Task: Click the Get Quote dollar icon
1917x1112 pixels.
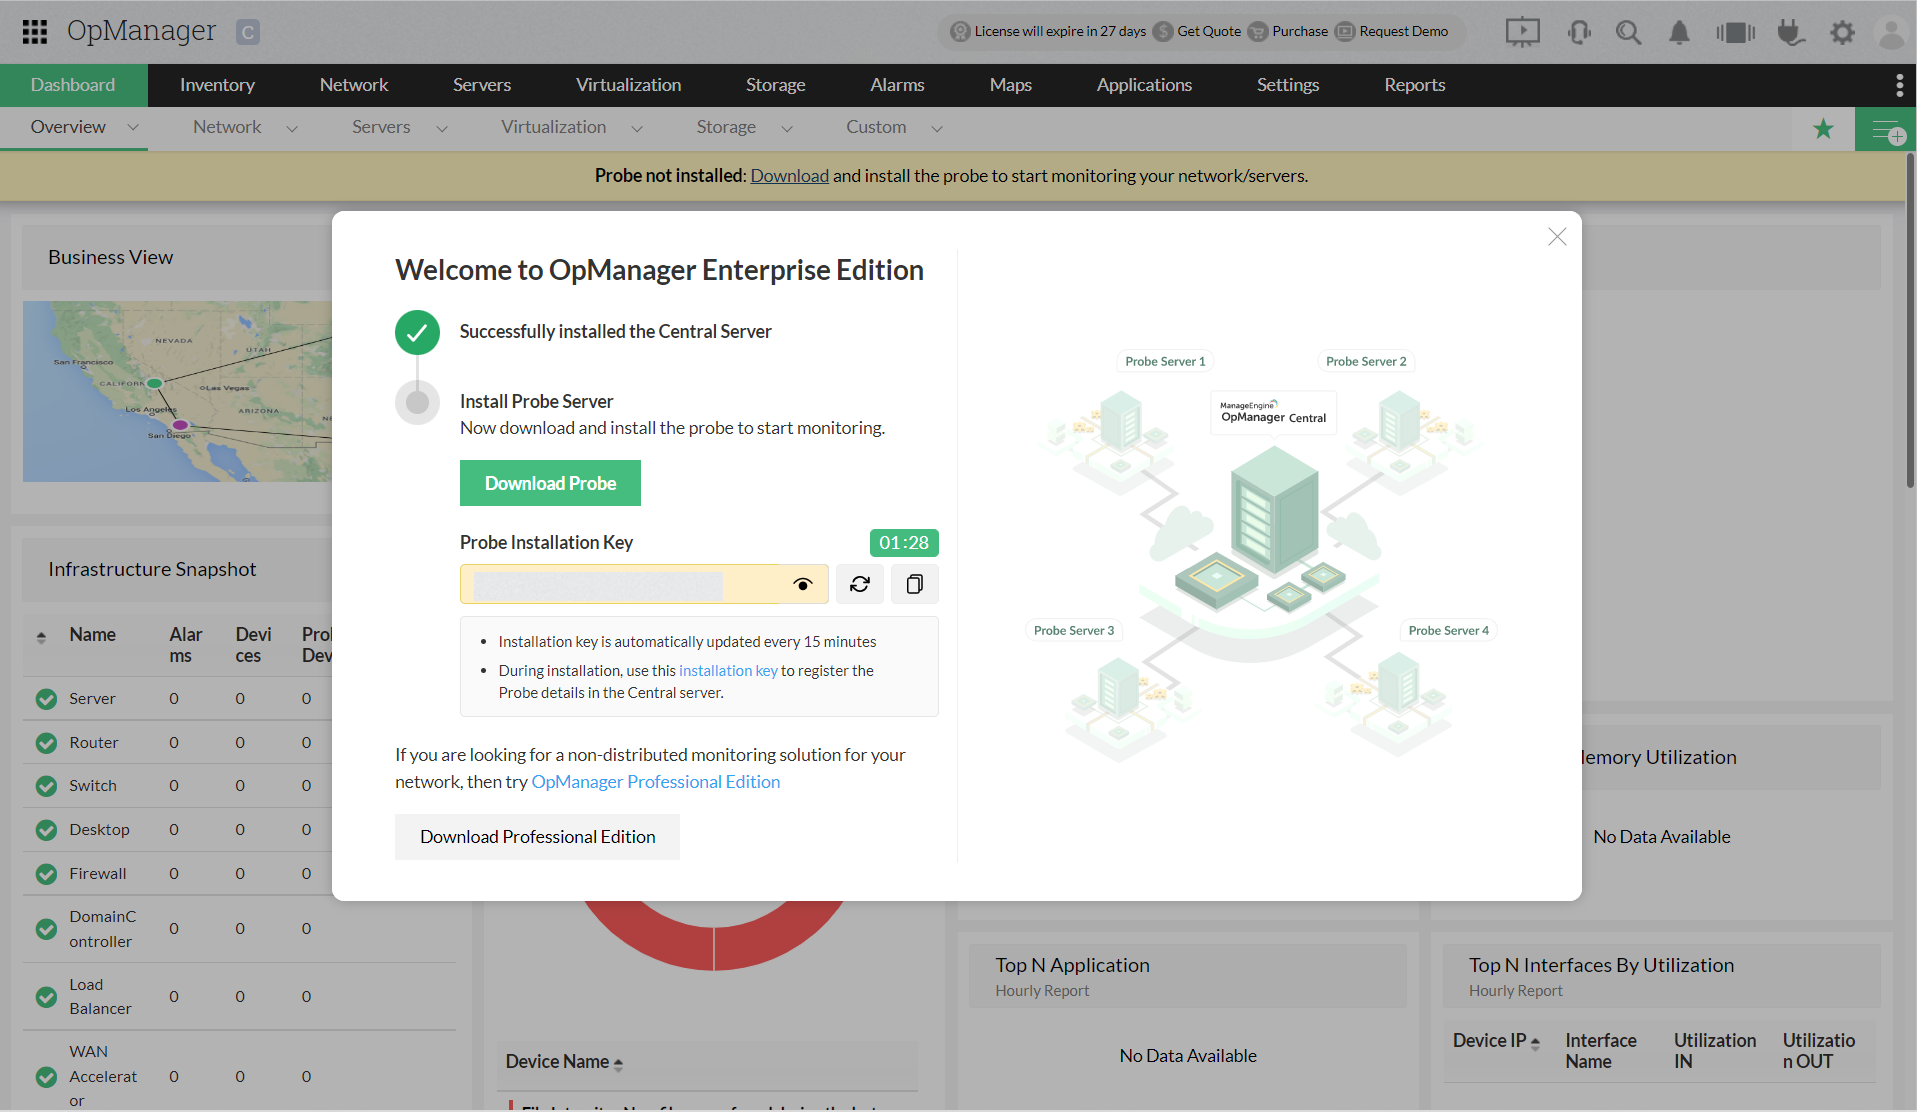Action: pyautogui.click(x=1163, y=31)
